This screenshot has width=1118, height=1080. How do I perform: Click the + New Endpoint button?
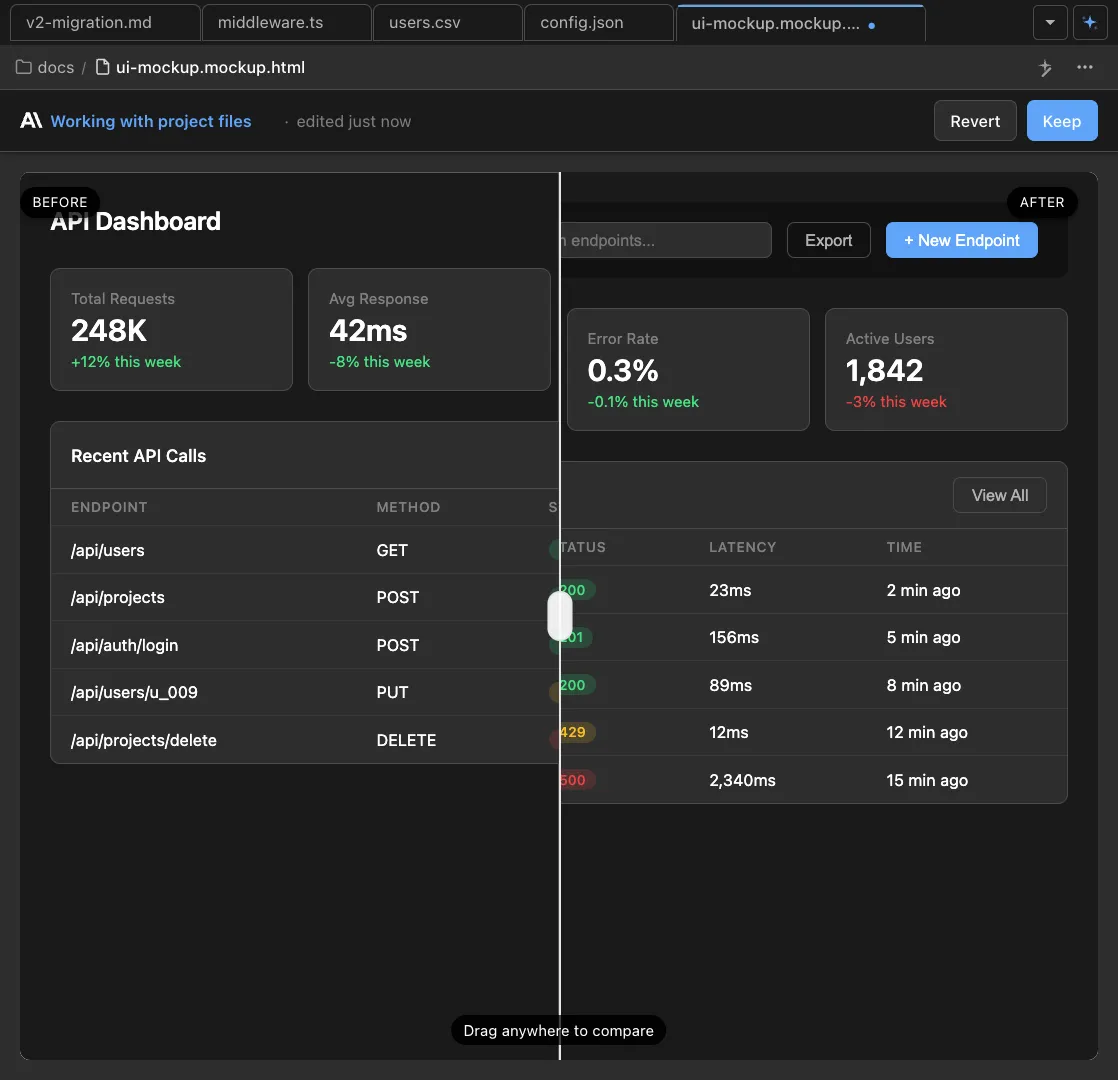[961, 240]
